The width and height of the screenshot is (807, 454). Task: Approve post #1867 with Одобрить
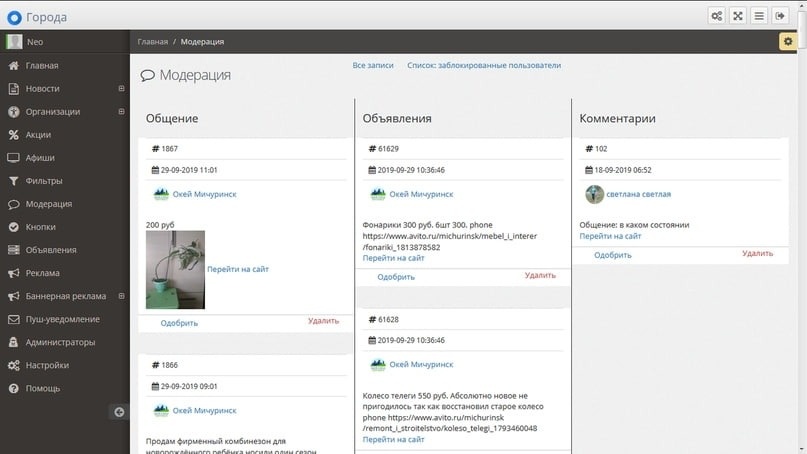click(x=179, y=323)
